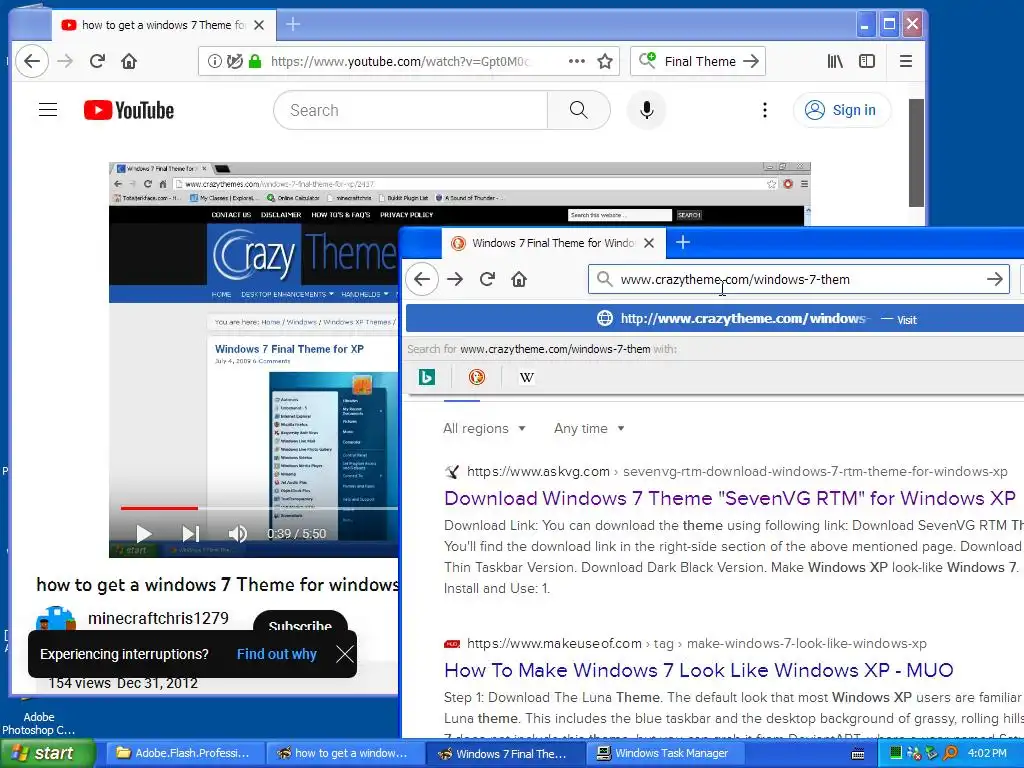
Task: Search with DuckDuckGo one-click engine icon
Action: point(477,377)
